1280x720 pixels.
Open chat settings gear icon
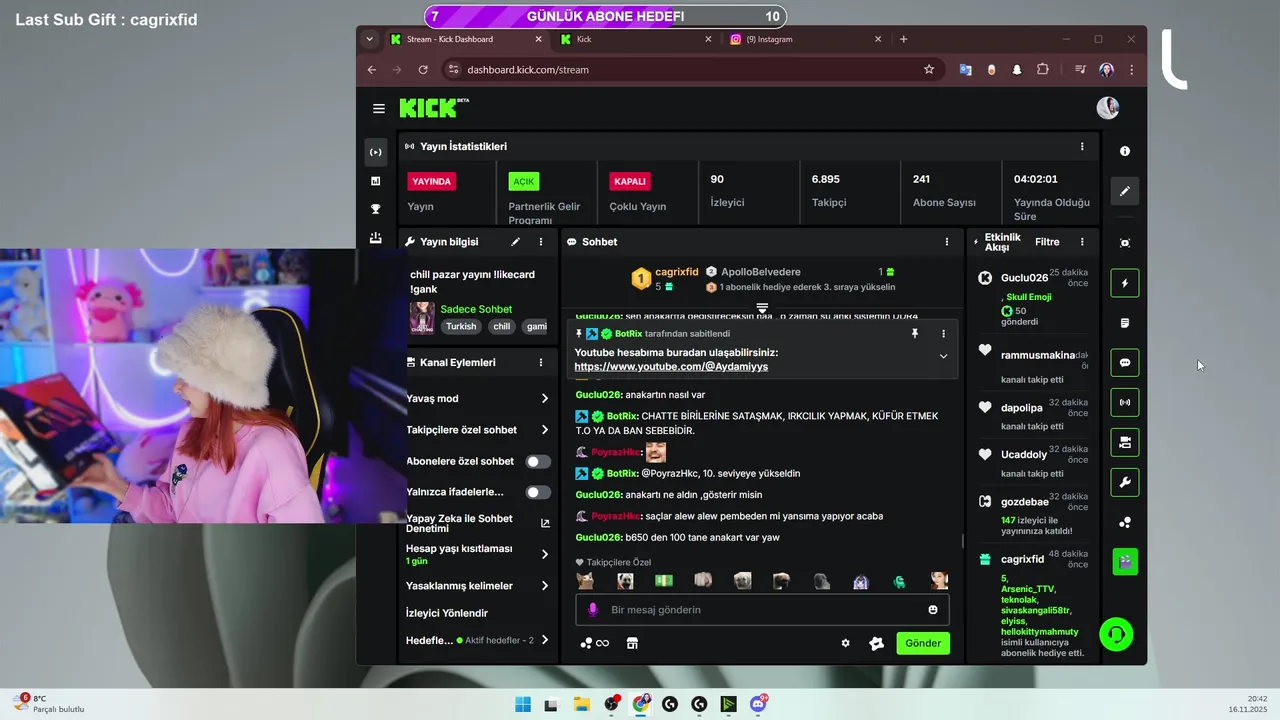click(x=845, y=643)
